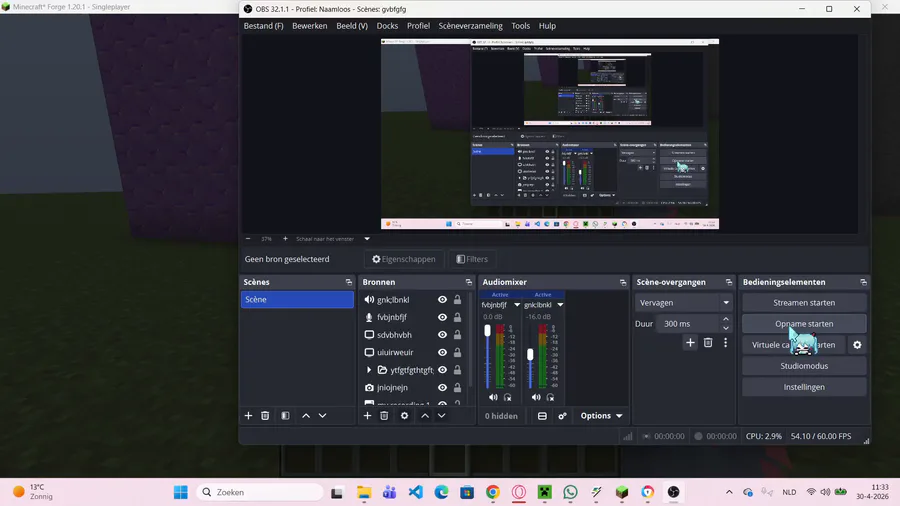Screen dimensions: 900x506
Task: Decrease the transition Duur with the down arrow
Action: 726,328
